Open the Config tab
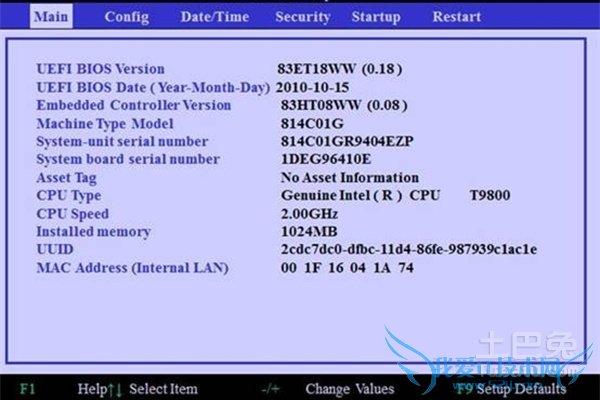 127,17
